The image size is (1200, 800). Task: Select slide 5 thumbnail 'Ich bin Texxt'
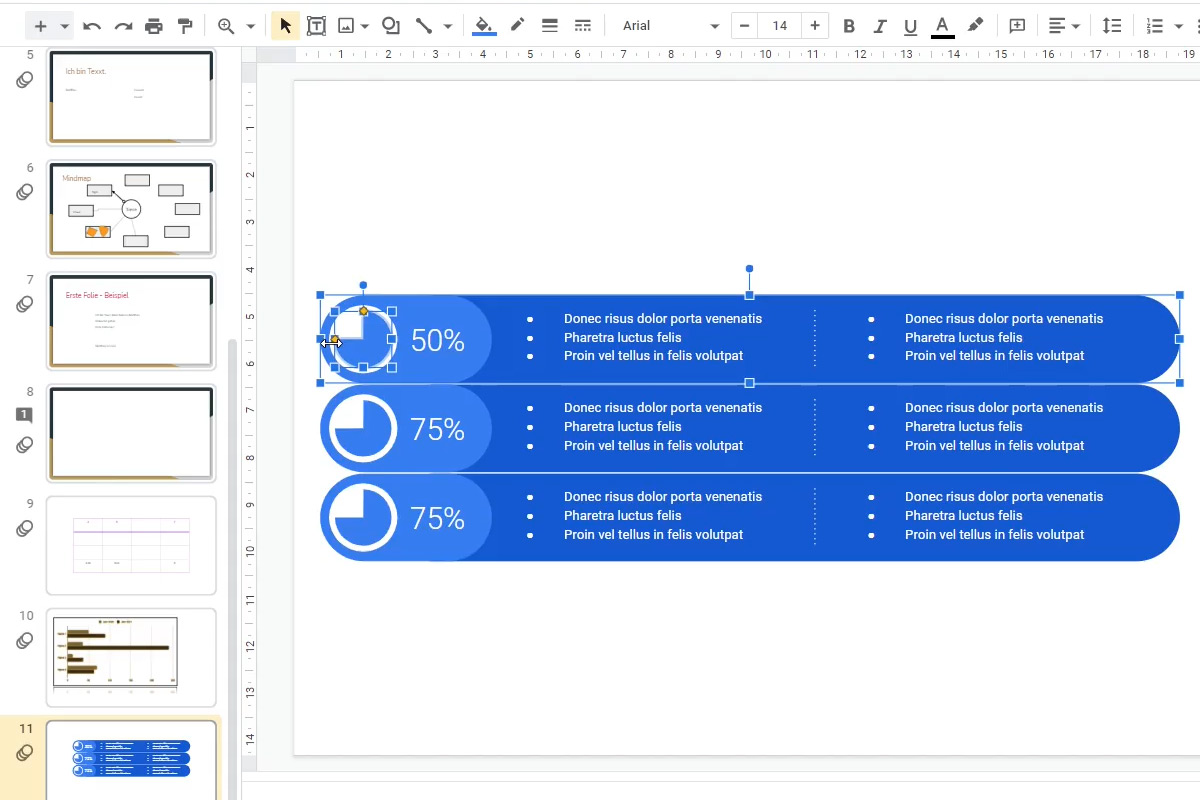click(x=131, y=97)
